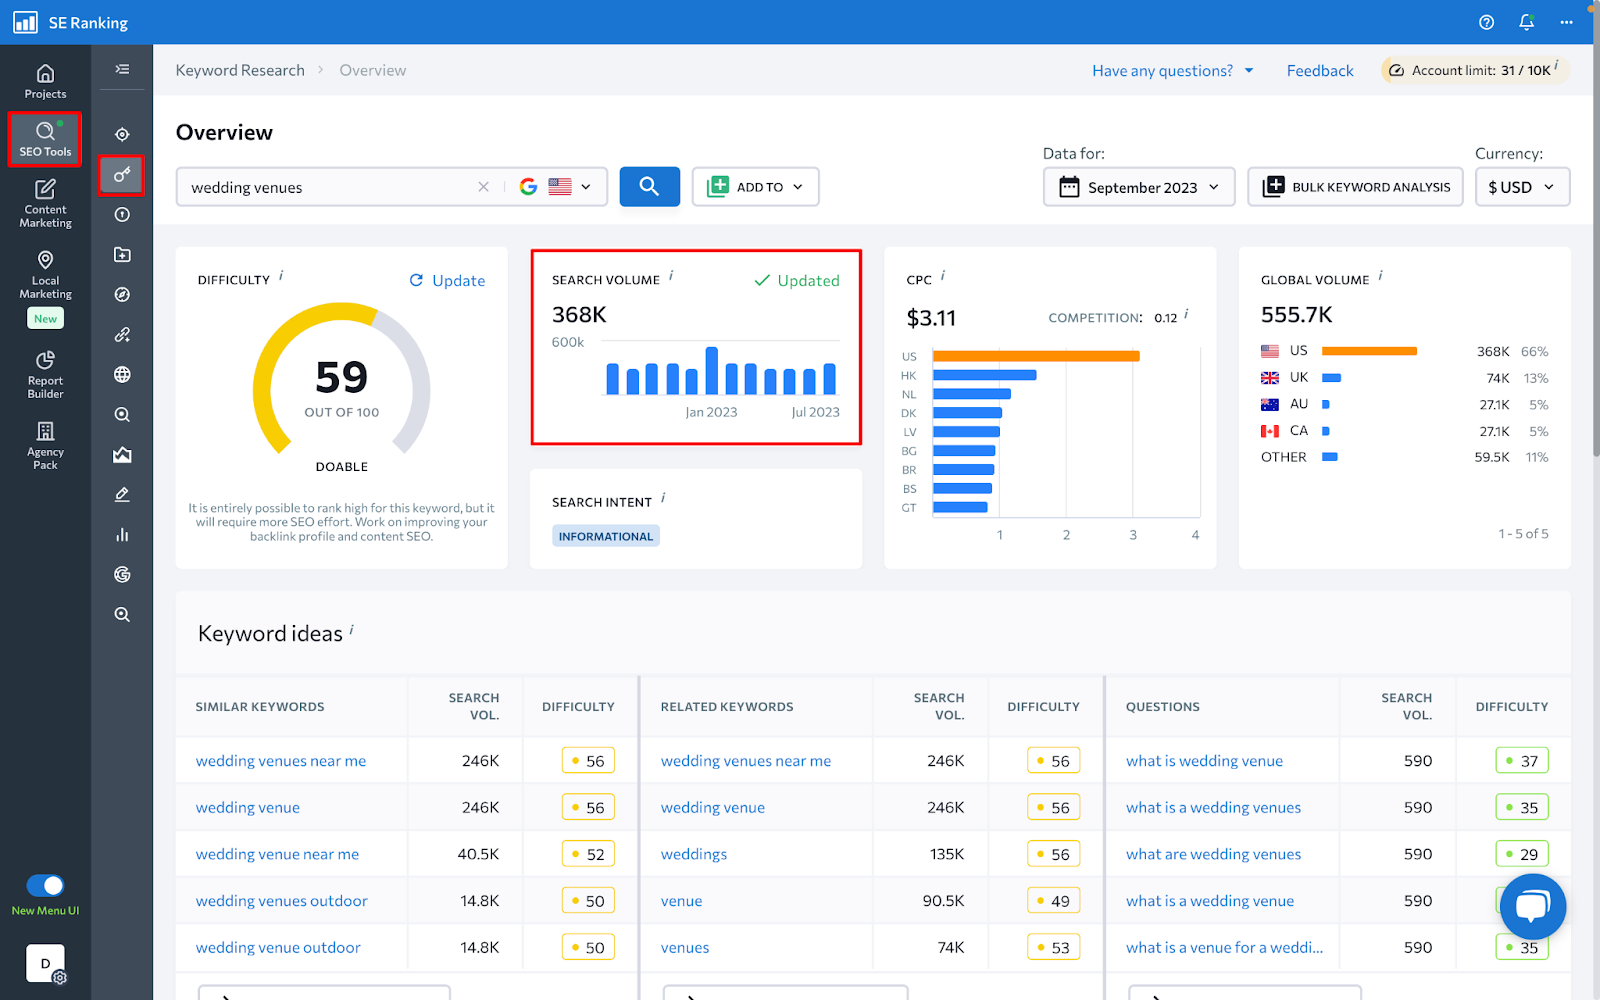Open the Report Builder section

pyautogui.click(x=45, y=374)
